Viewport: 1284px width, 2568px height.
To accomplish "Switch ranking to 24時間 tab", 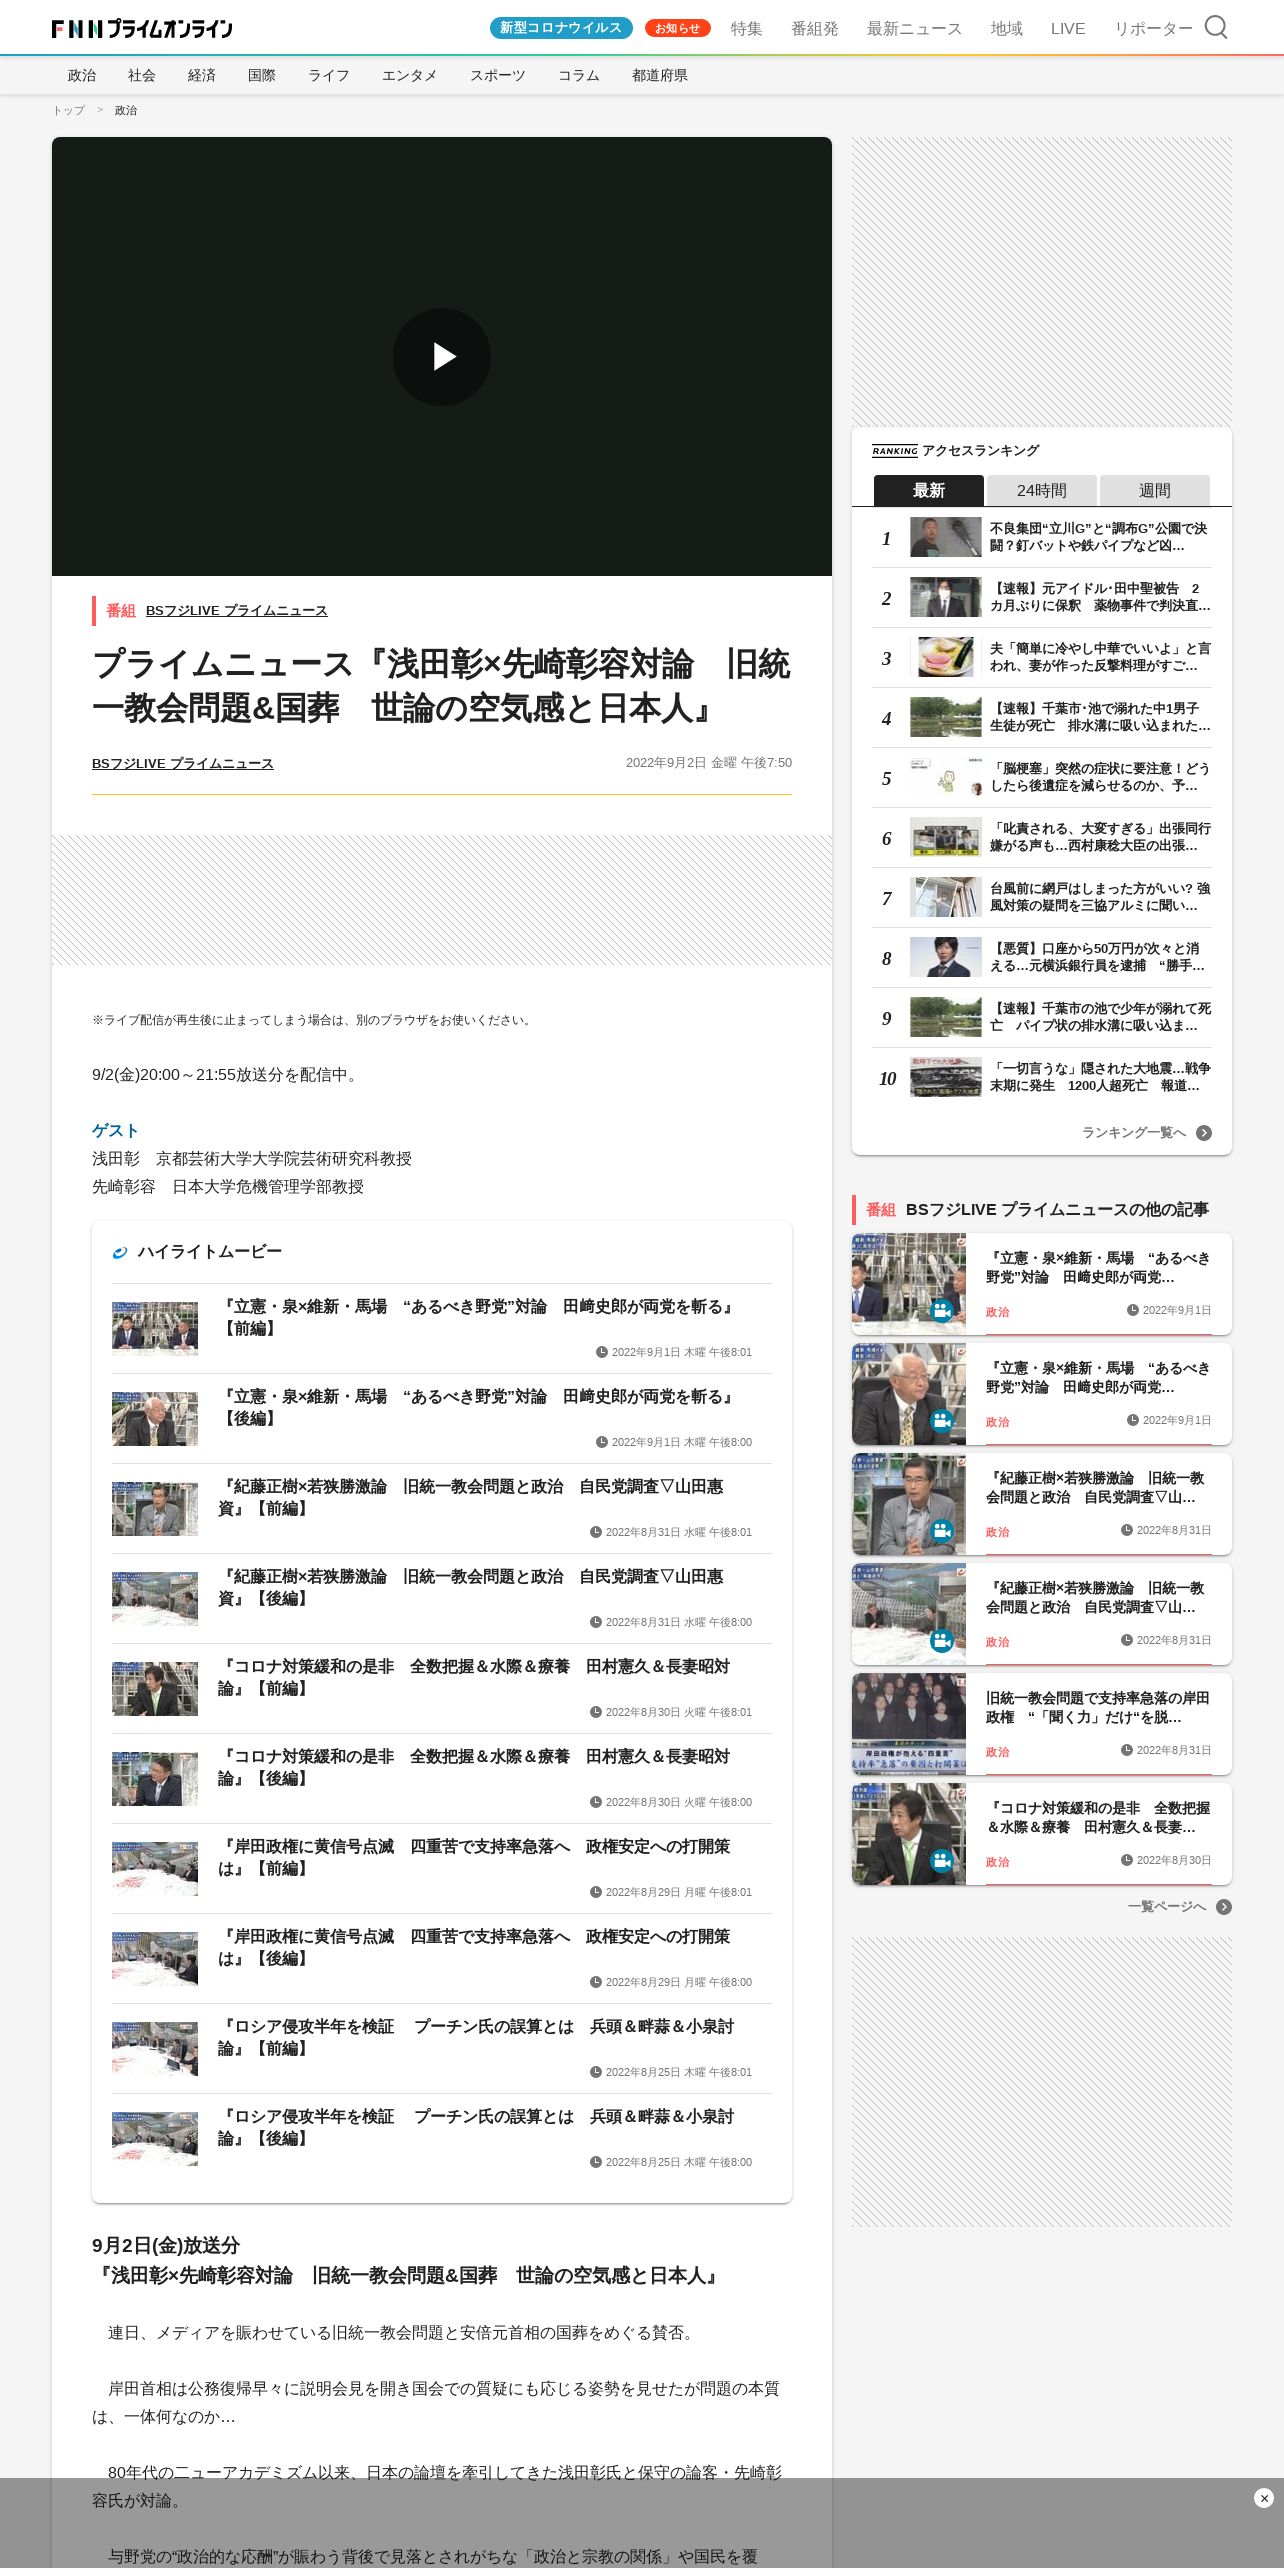I will click(x=1042, y=490).
